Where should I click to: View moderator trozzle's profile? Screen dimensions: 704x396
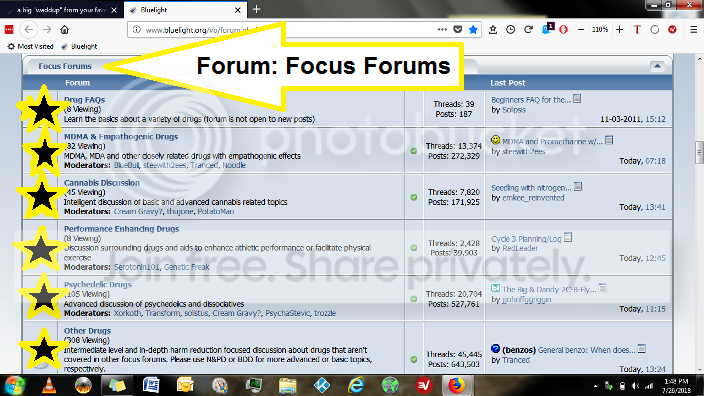click(x=325, y=313)
